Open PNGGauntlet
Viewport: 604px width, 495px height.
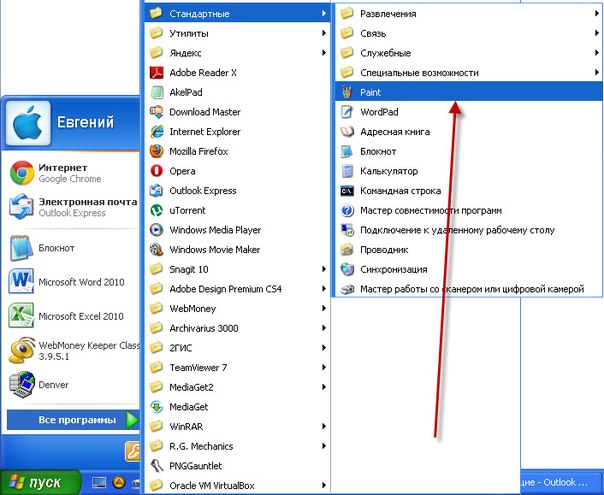pos(237,466)
